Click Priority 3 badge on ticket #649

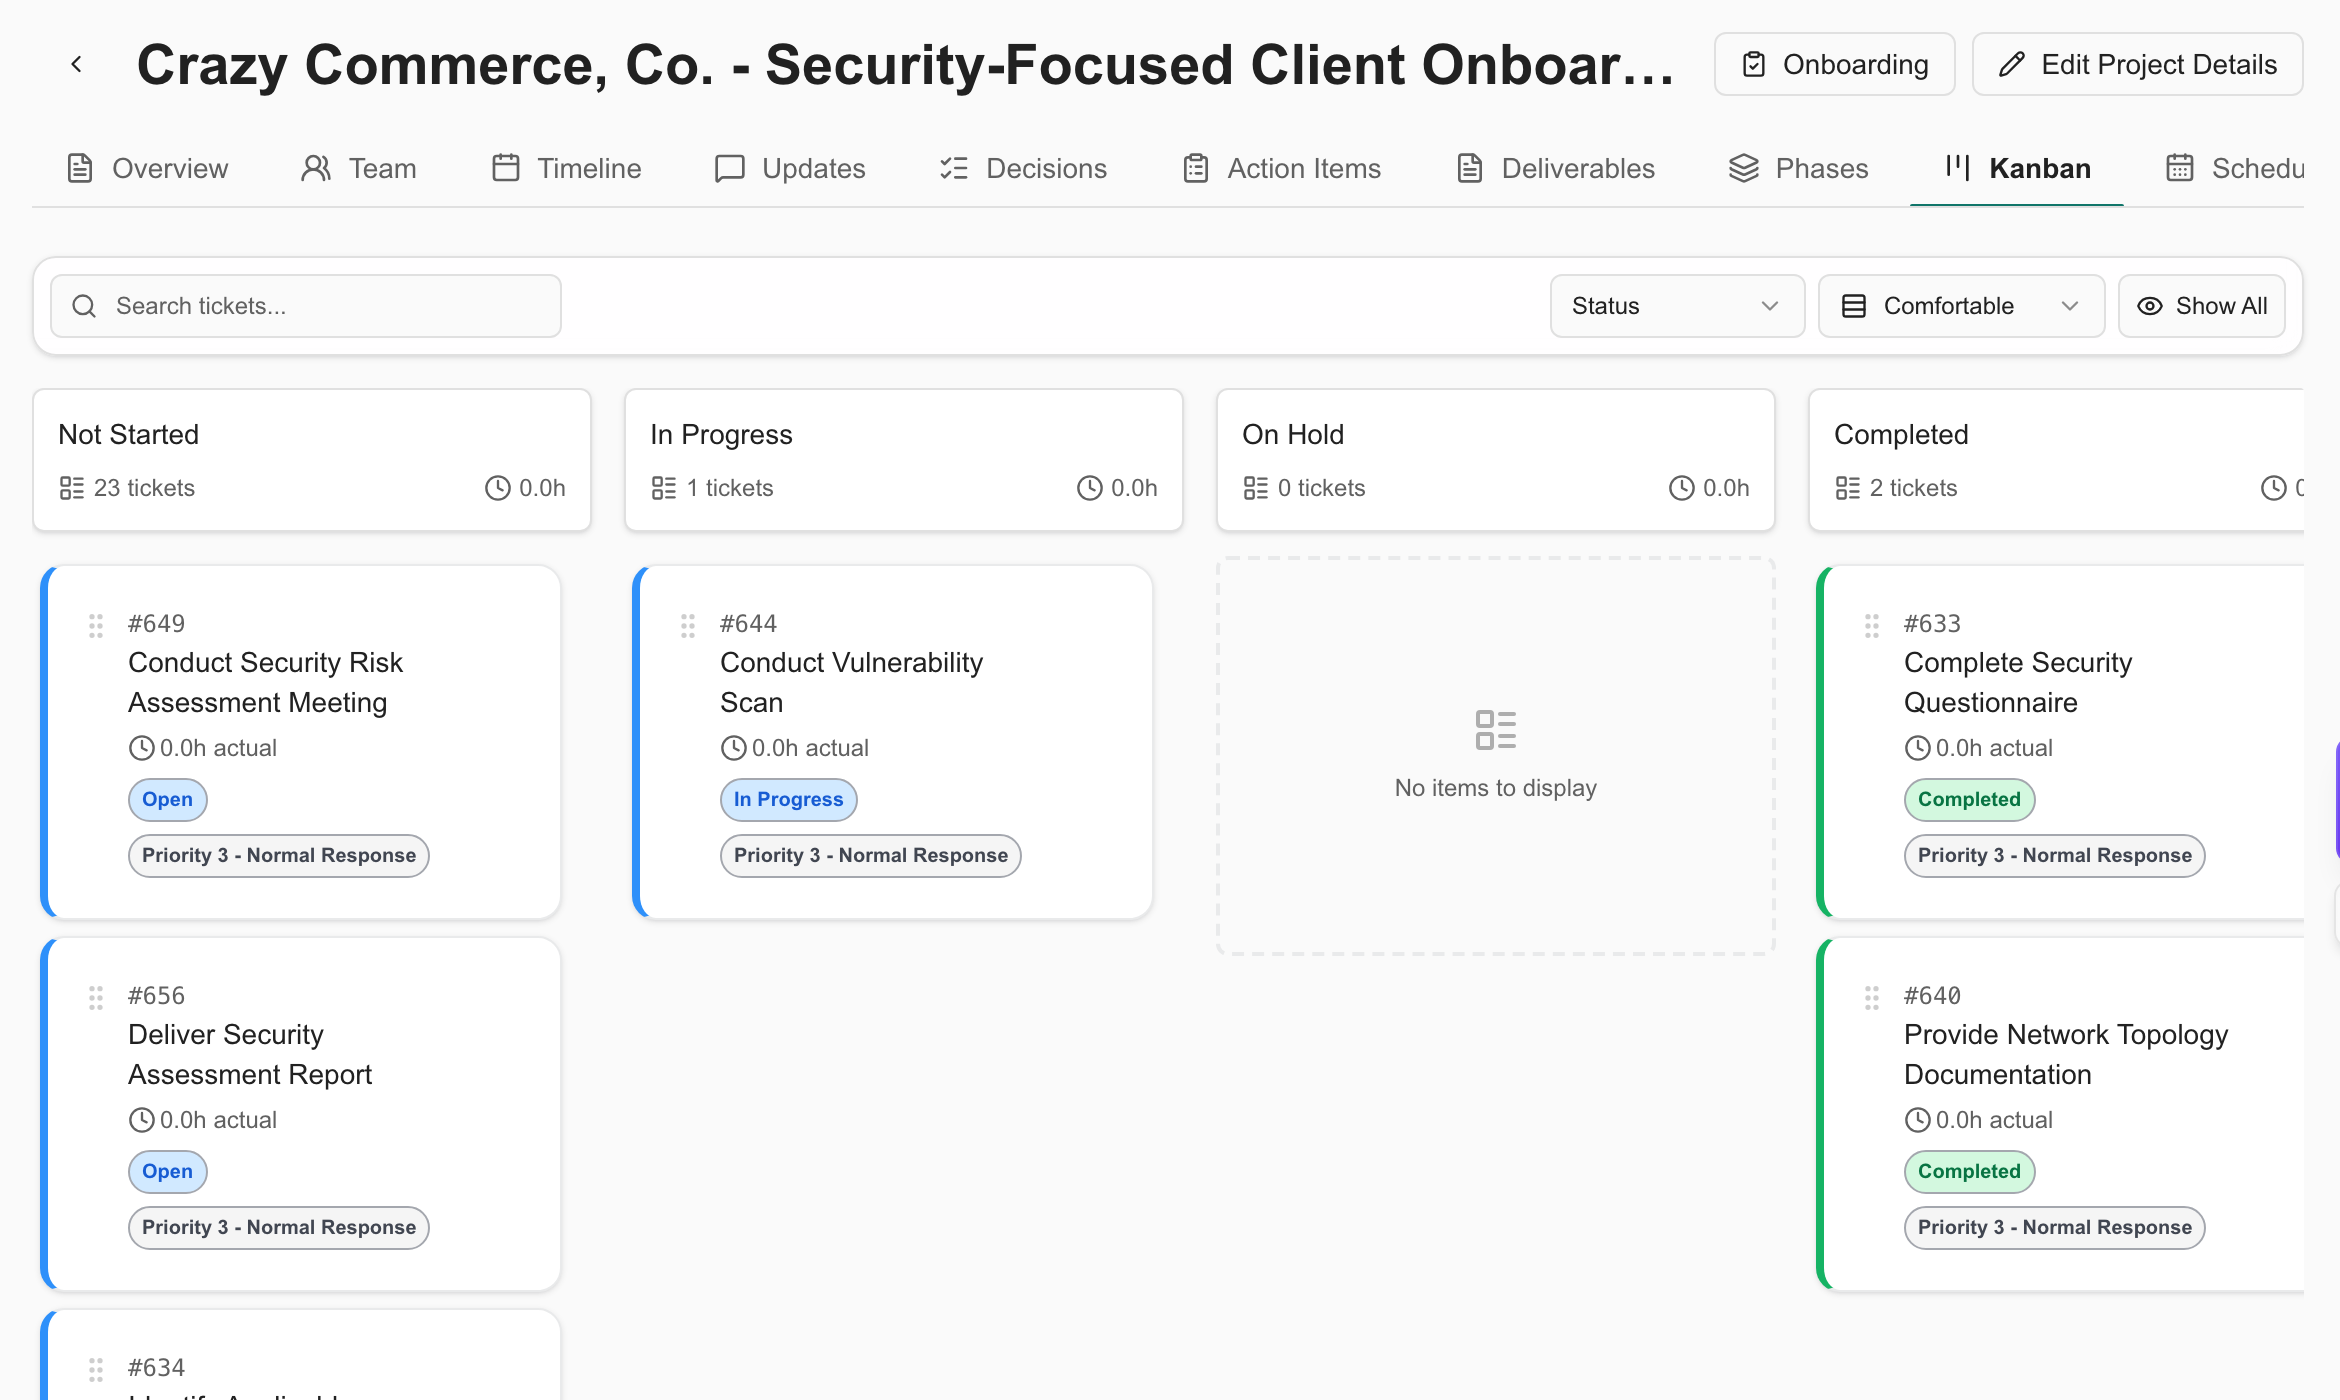pos(279,856)
